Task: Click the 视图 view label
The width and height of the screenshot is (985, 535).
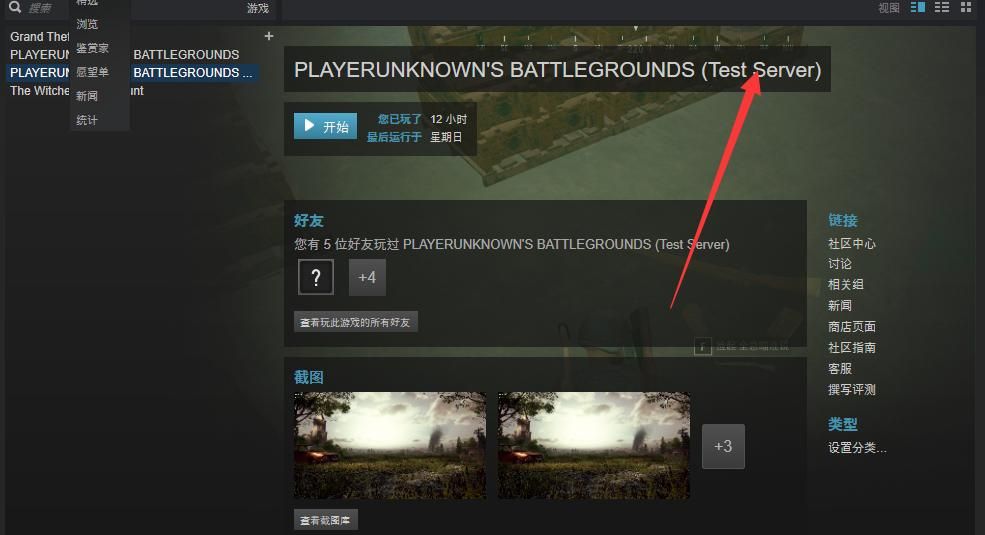Action: [889, 8]
